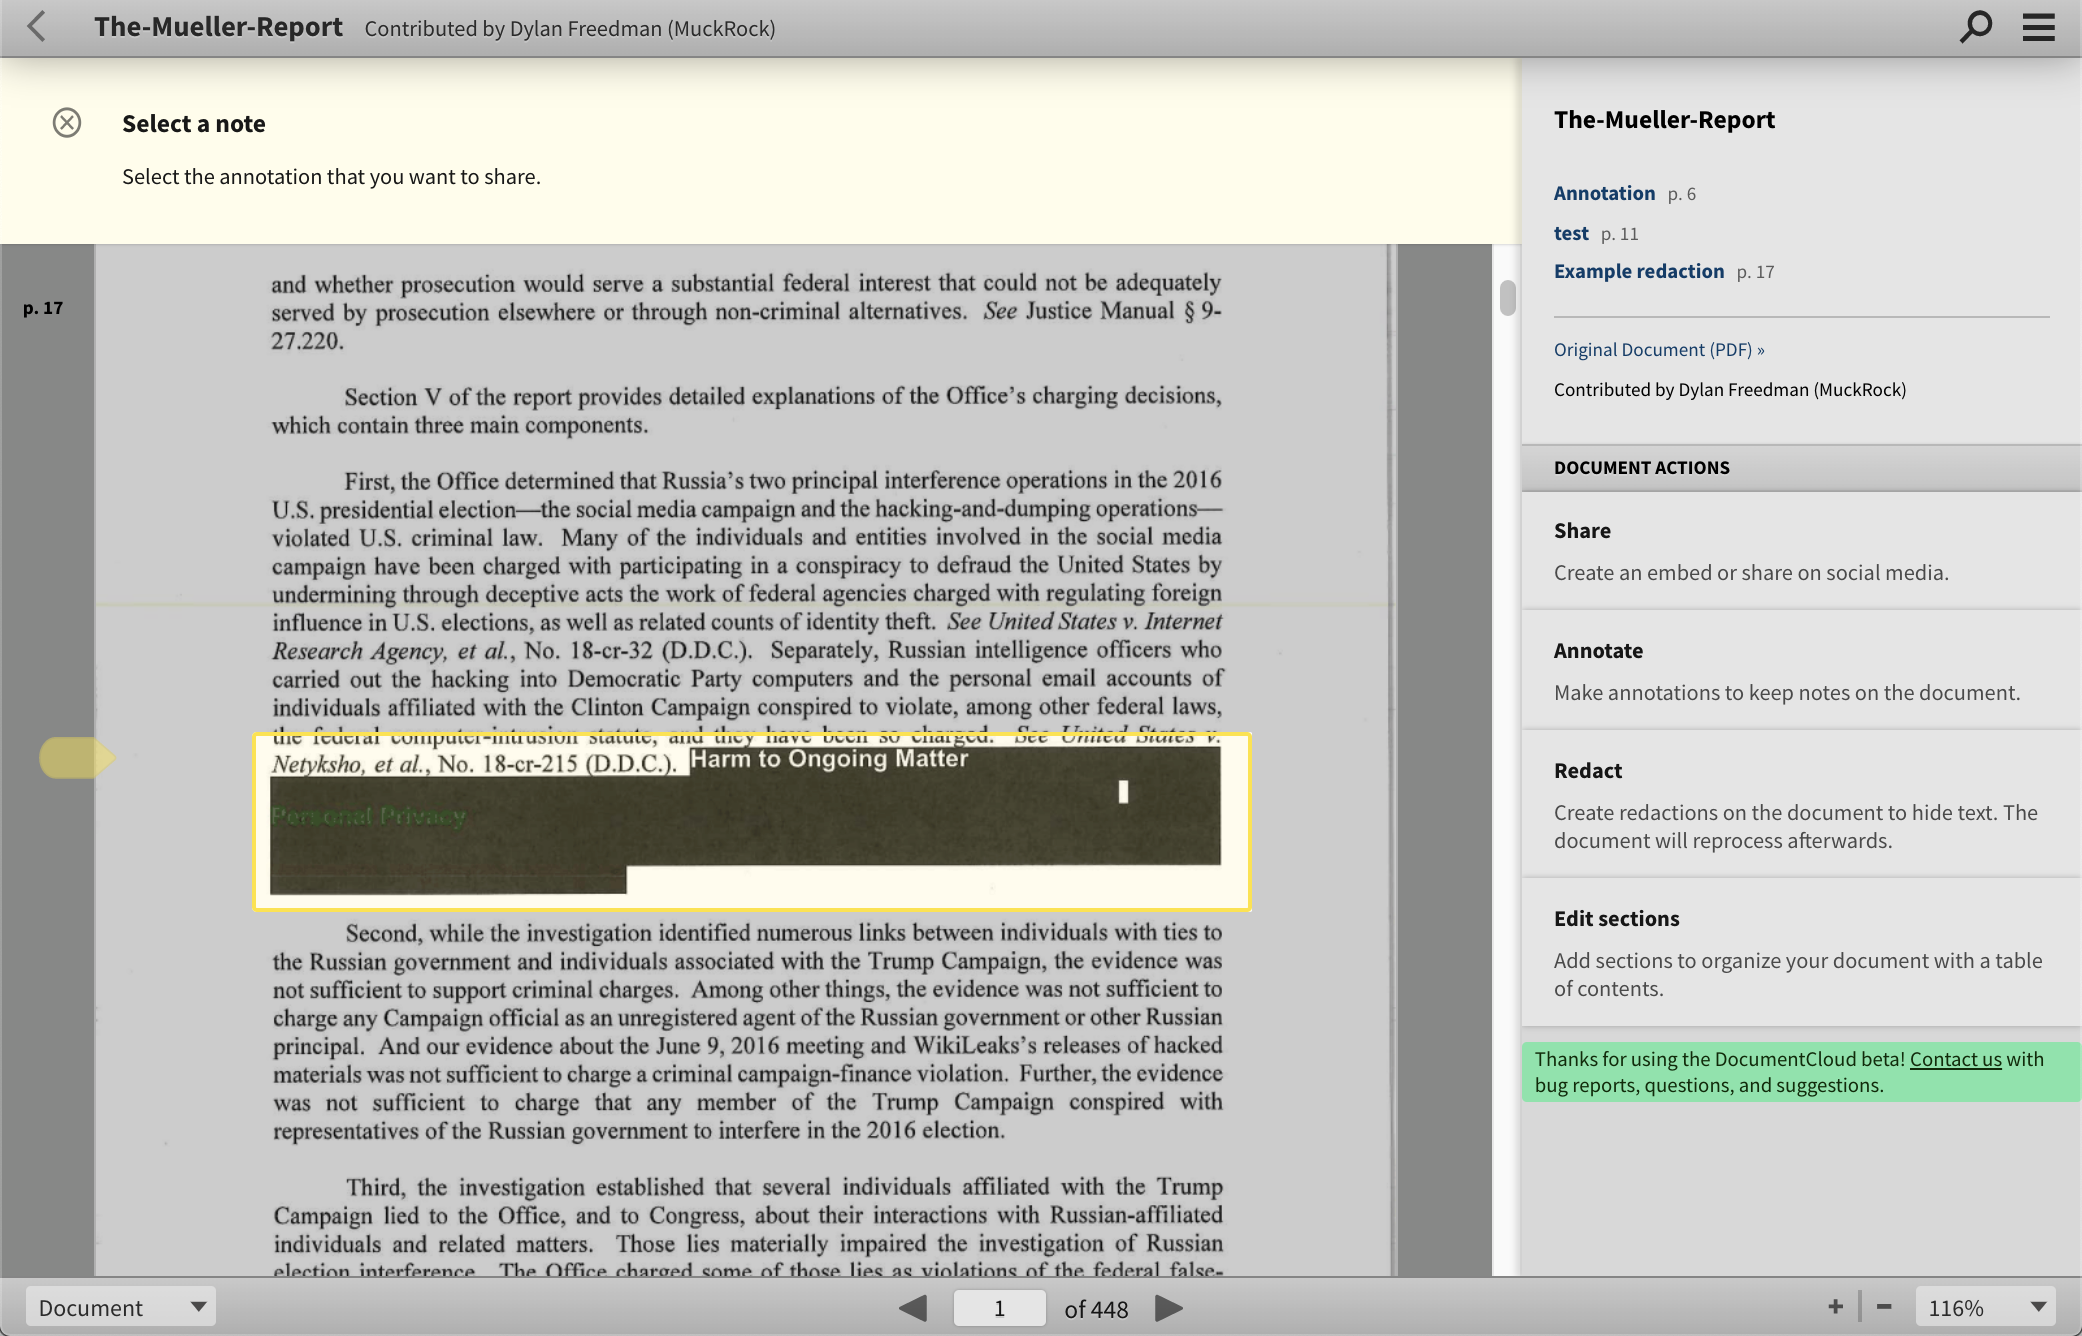The width and height of the screenshot is (2082, 1336).
Task: Open the hamburger menu icon
Action: coord(2038,27)
